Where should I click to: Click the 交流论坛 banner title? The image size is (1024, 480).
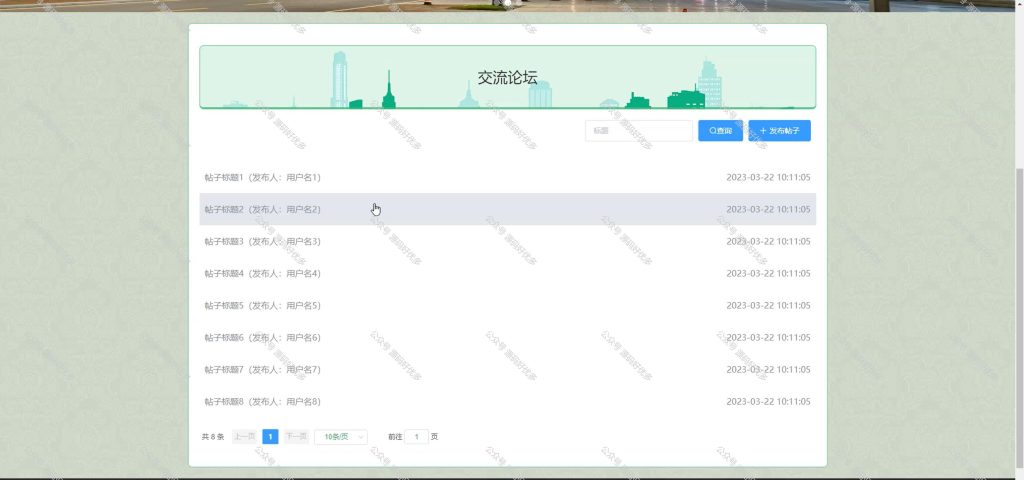tap(507, 78)
